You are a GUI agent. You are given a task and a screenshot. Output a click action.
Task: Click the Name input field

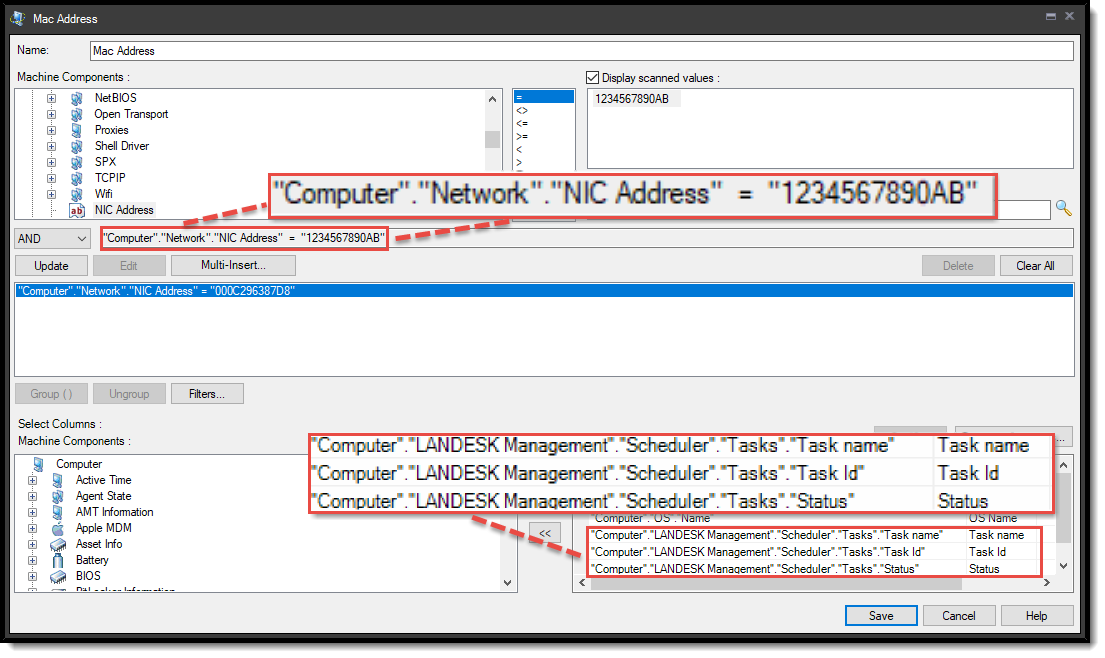coord(580,50)
